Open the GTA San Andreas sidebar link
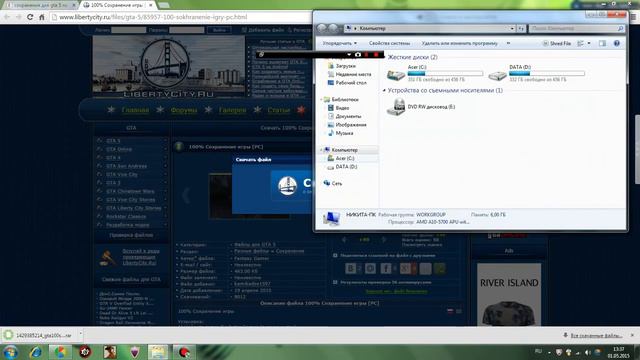The height and width of the screenshot is (360, 640). coord(126,166)
